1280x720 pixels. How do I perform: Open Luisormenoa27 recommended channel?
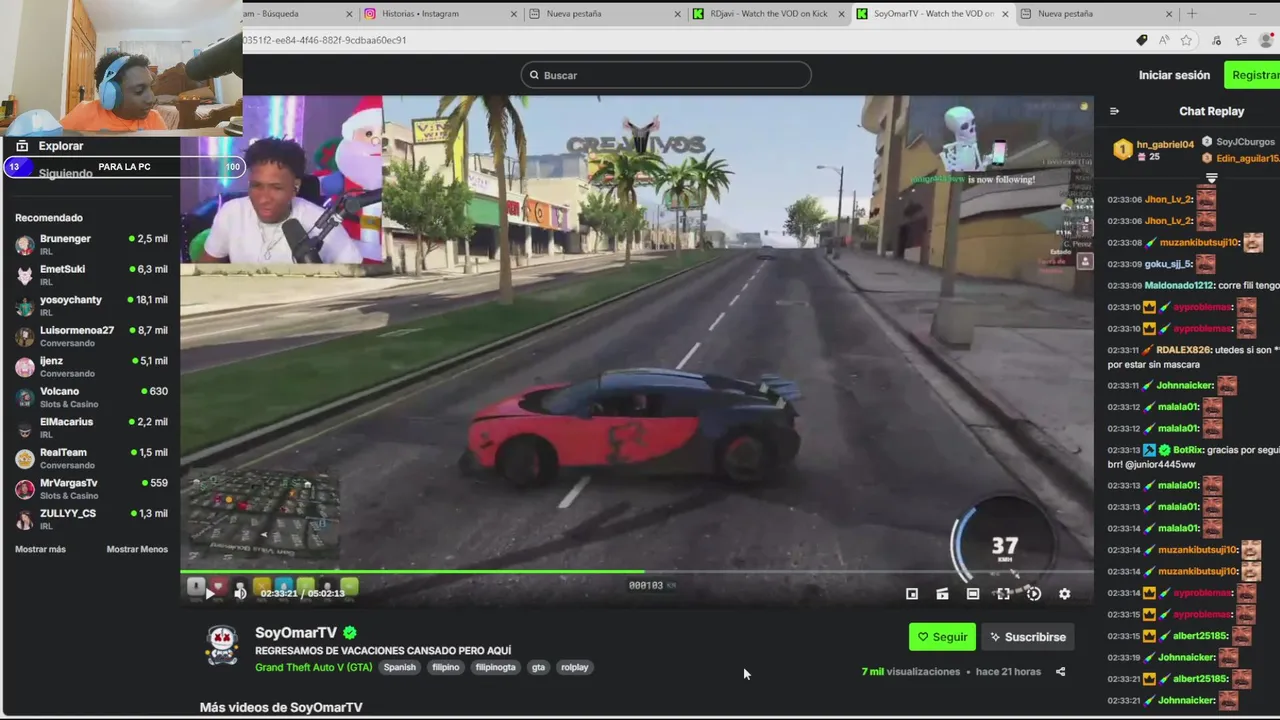(x=92, y=336)
